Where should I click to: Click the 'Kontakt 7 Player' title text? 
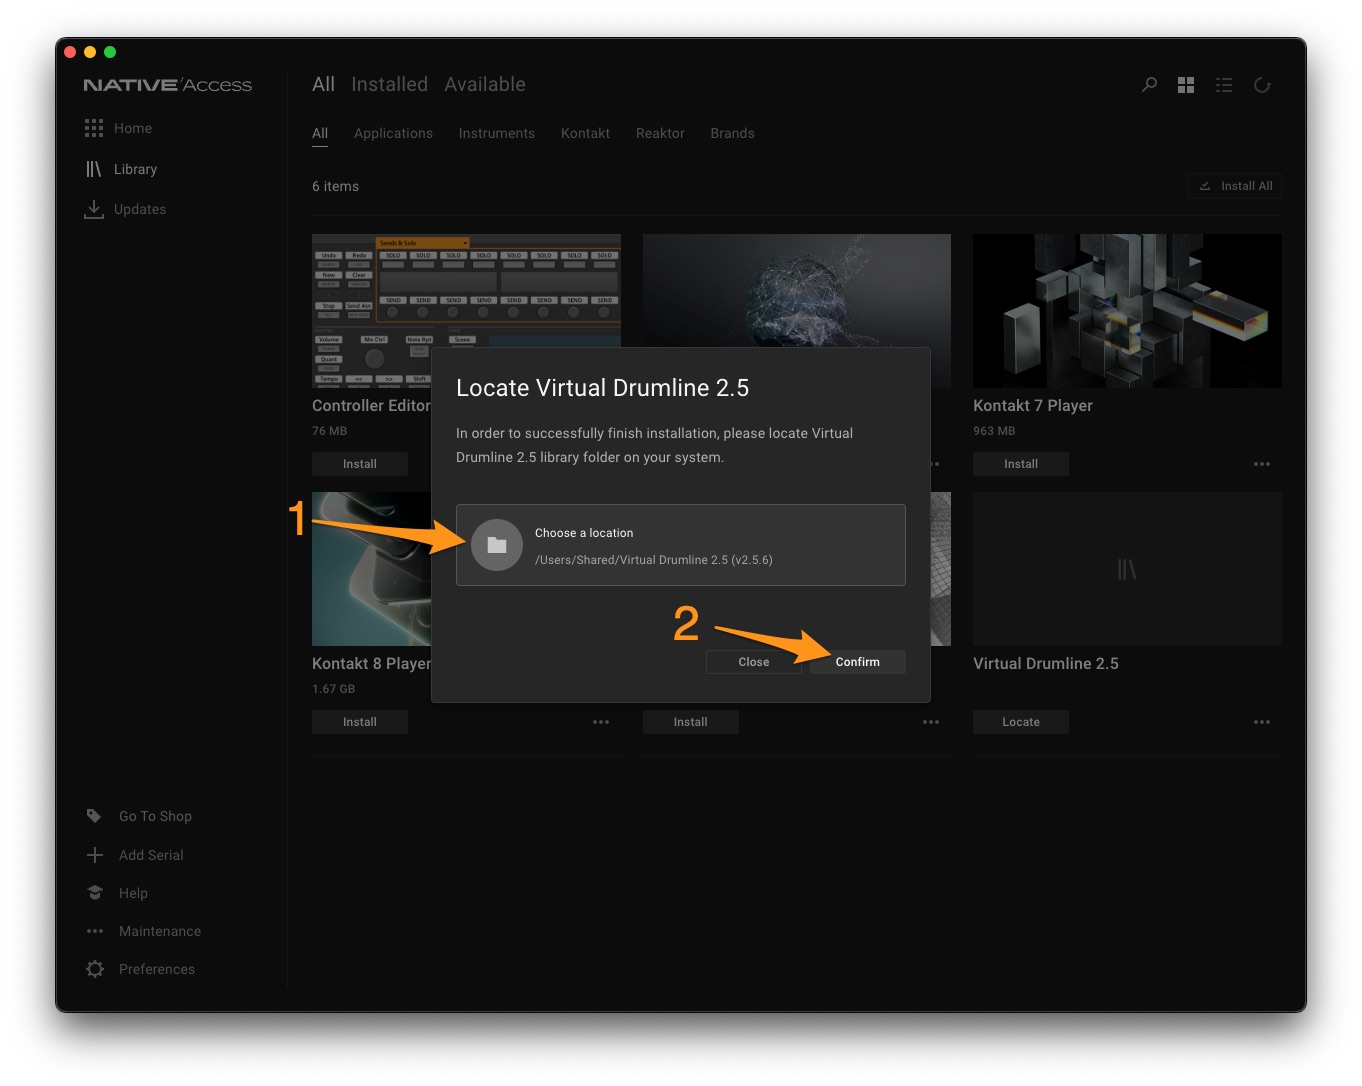pyautogui.click(x=1033, y=405)
